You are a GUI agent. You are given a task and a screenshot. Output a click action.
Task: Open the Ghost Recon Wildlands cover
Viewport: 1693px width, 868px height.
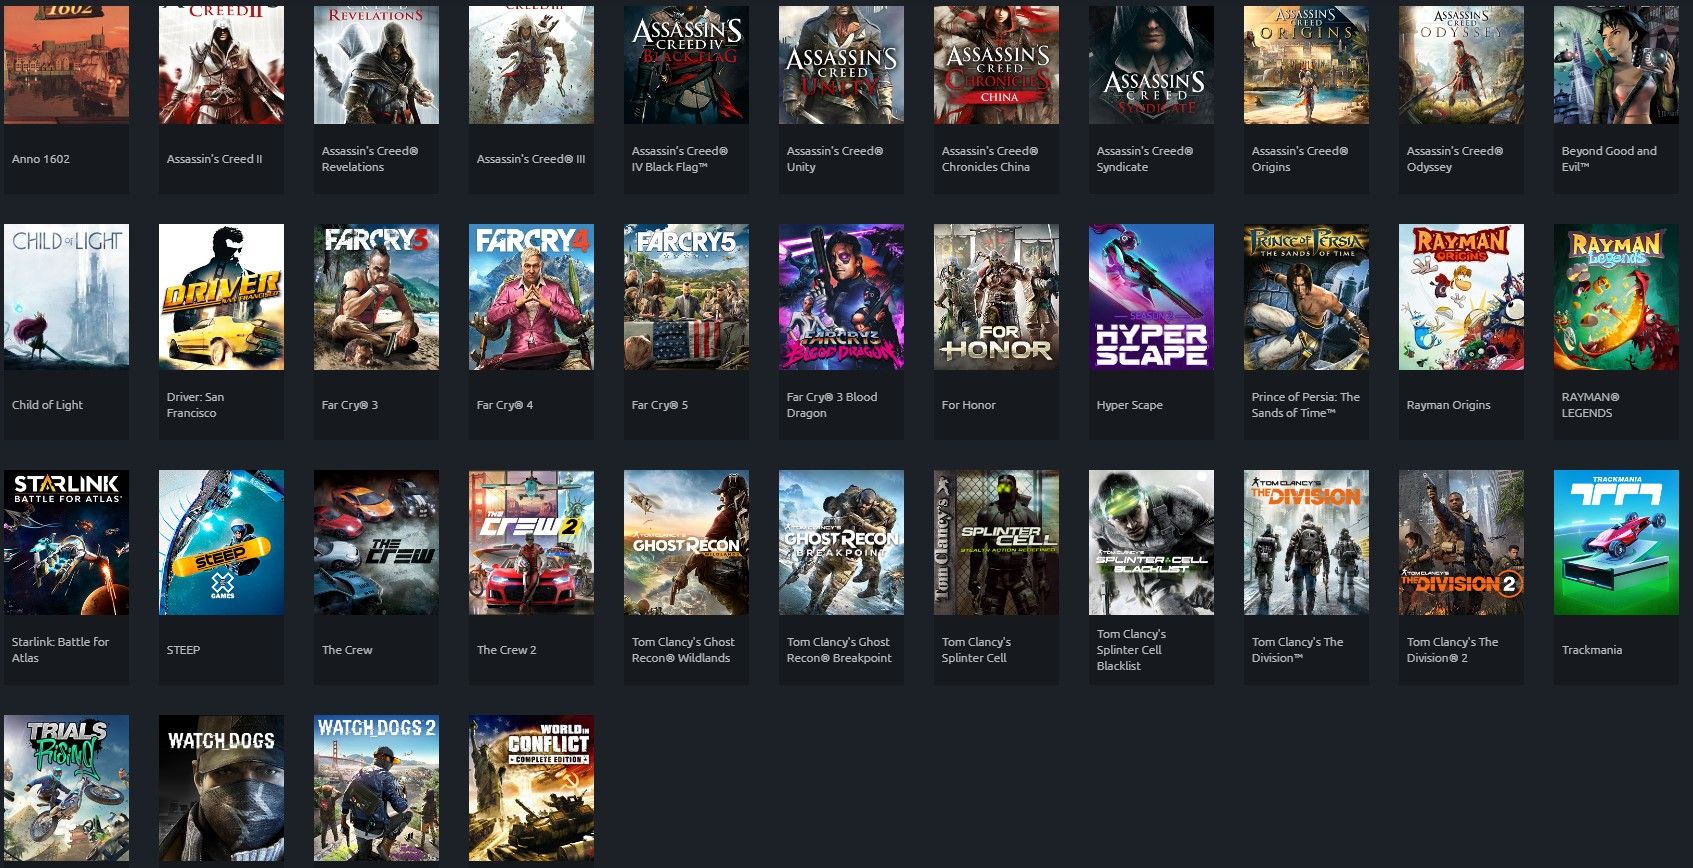coord(686,542)
